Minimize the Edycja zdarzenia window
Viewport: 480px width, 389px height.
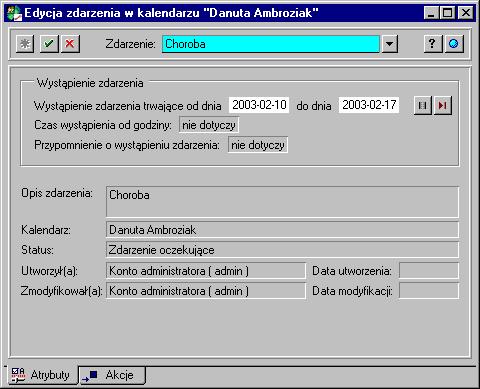(x=431, y=13)
